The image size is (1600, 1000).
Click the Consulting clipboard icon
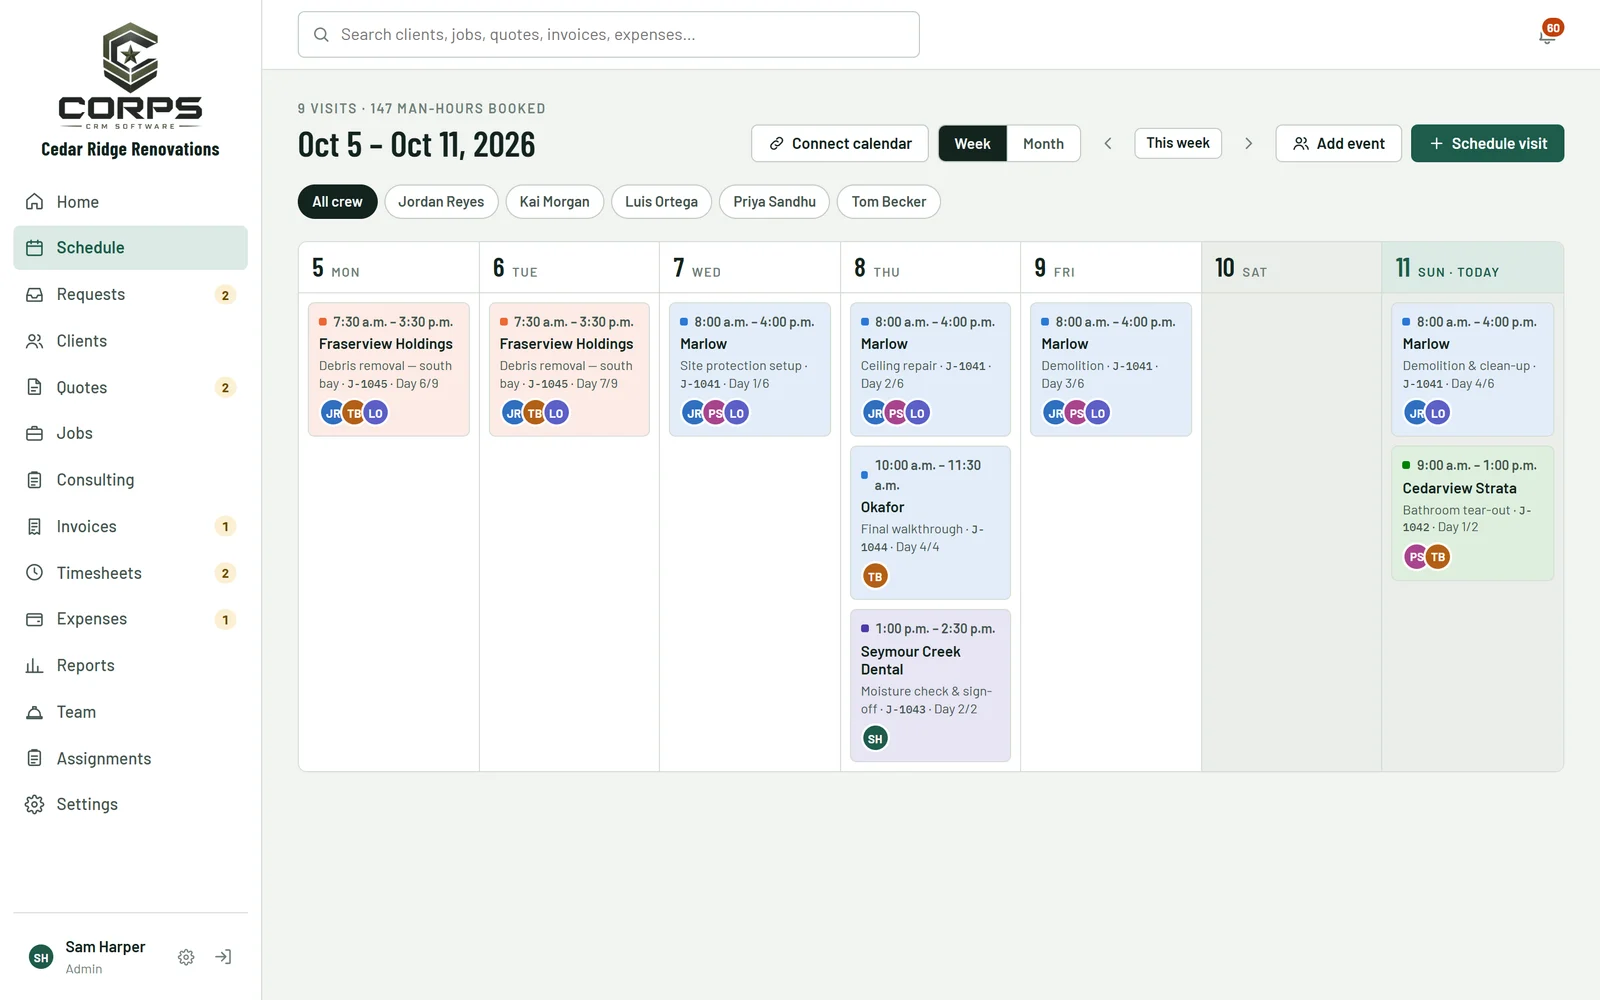tap(35, 480)
